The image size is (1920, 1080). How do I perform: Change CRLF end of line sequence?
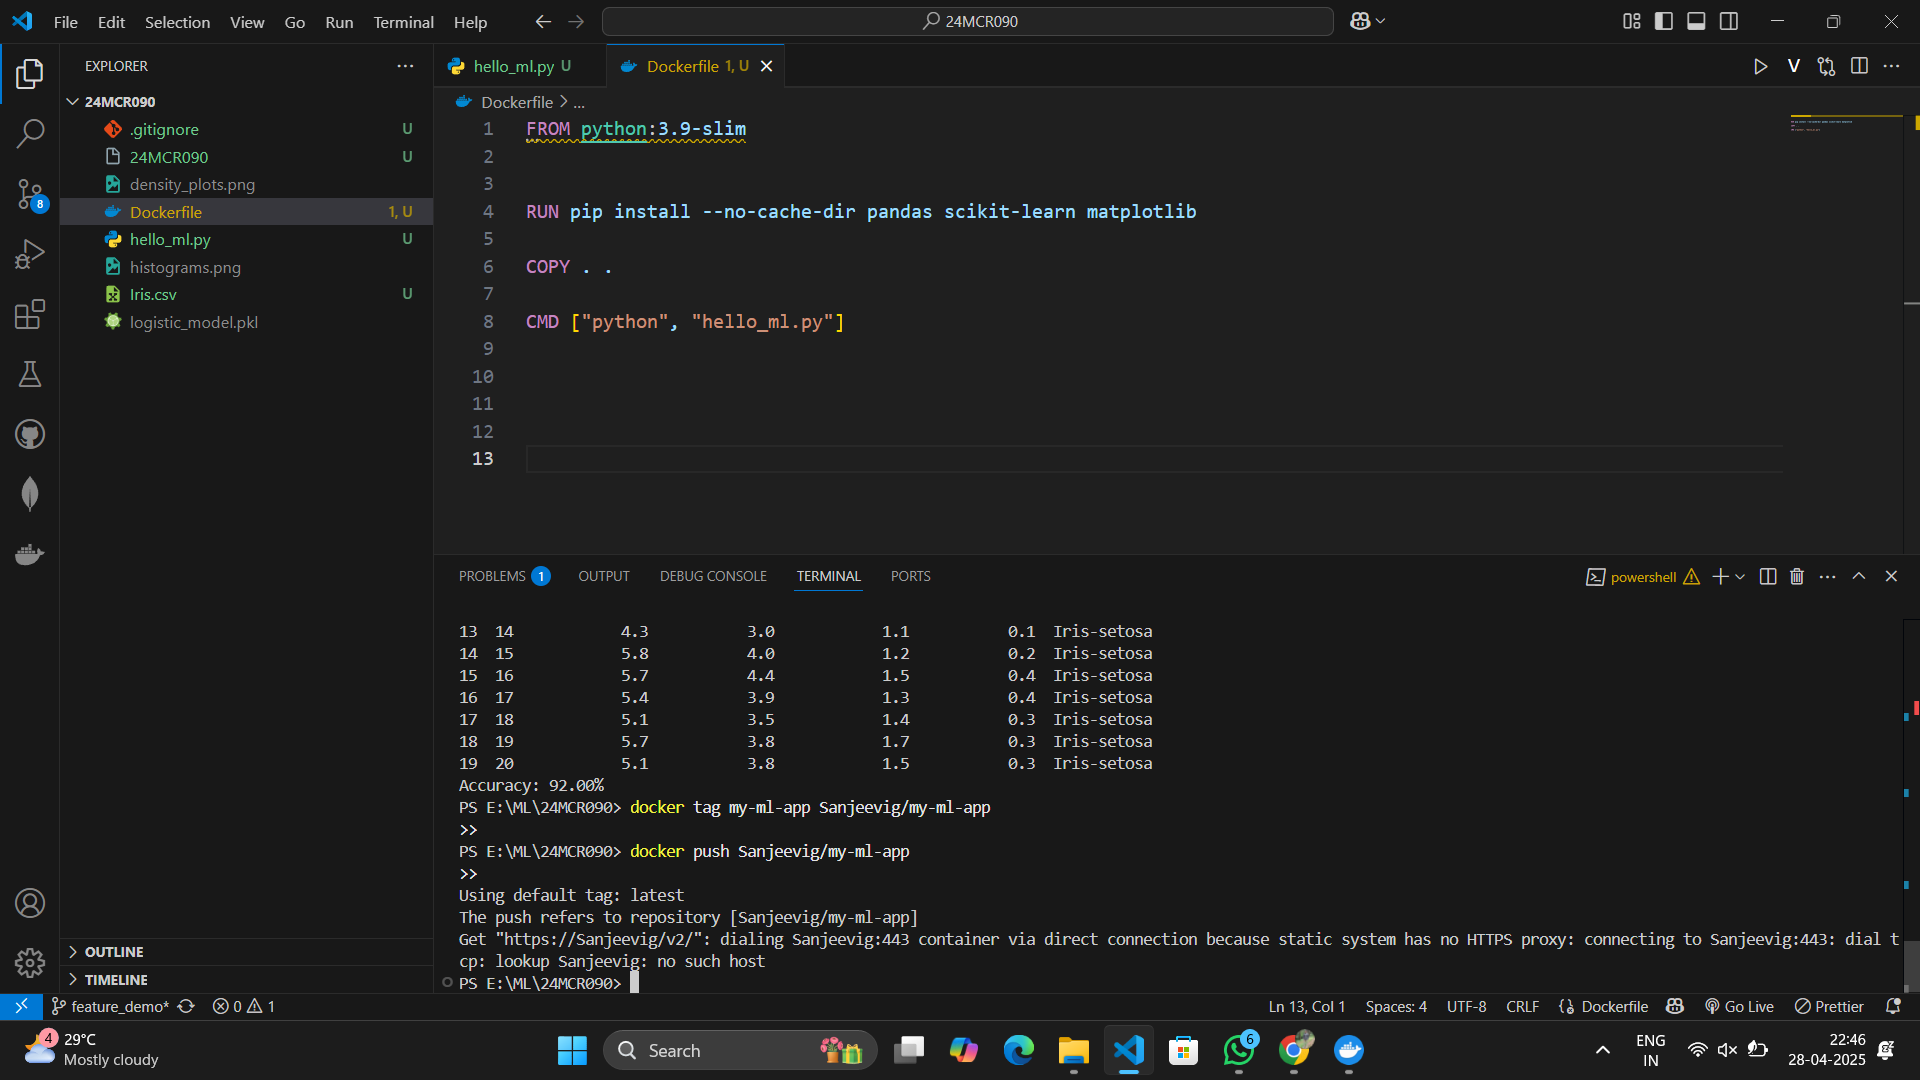[1522, 1006]
